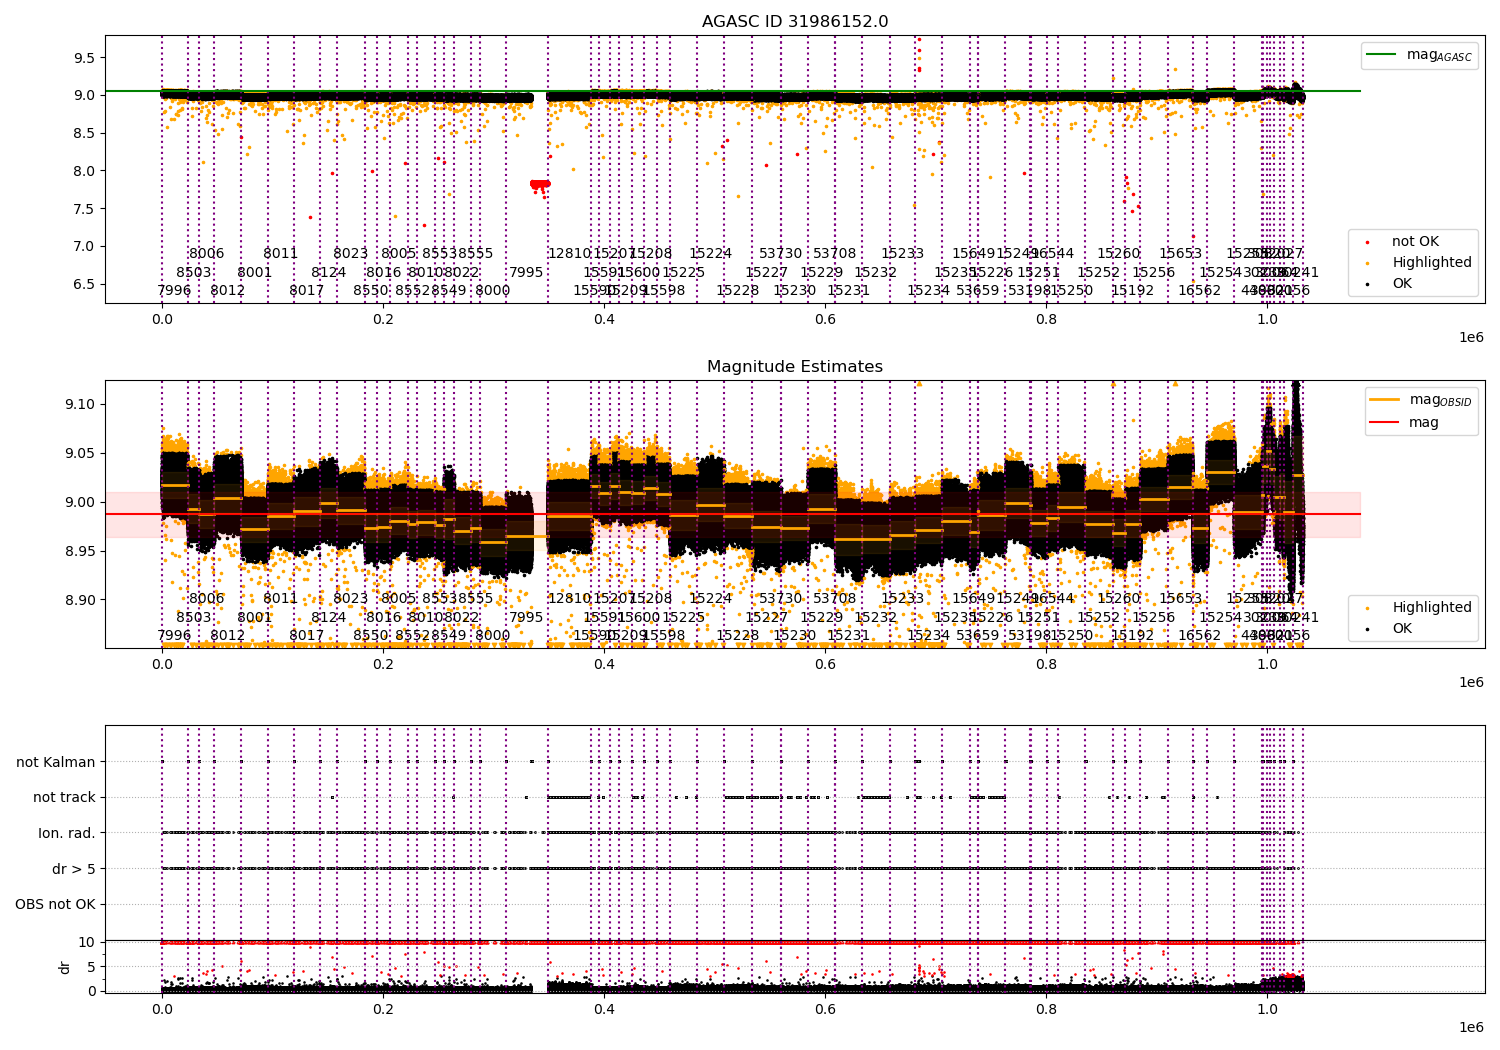Click obsid label 7995 in the top plot
The height and width of the screenshot is (1050, 1500).
(x=526, y=272)
